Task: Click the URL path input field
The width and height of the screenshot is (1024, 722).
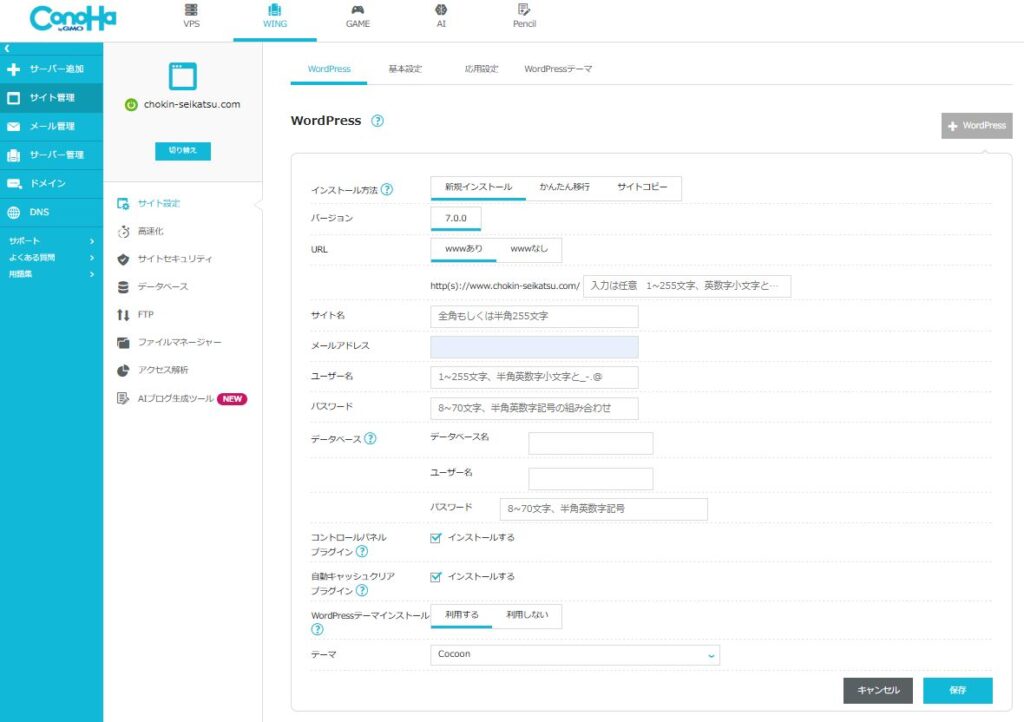Action: [687, 287]
